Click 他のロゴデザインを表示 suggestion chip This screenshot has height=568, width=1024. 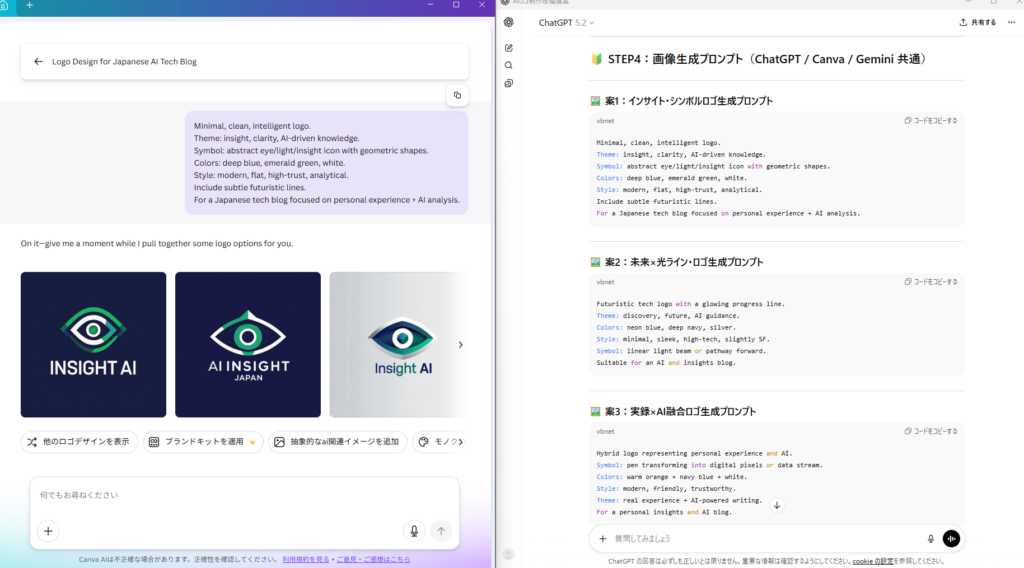point(80,441)
